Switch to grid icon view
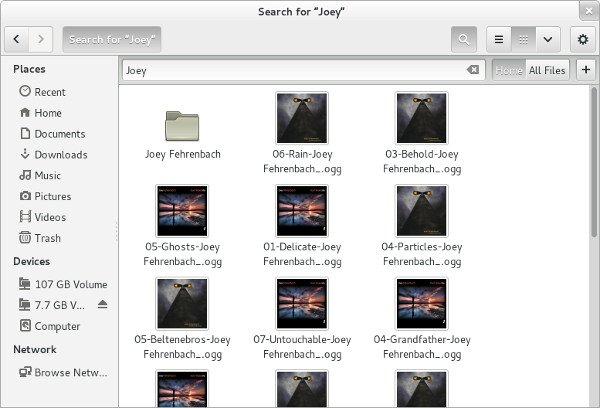 [x=523, y=39]
